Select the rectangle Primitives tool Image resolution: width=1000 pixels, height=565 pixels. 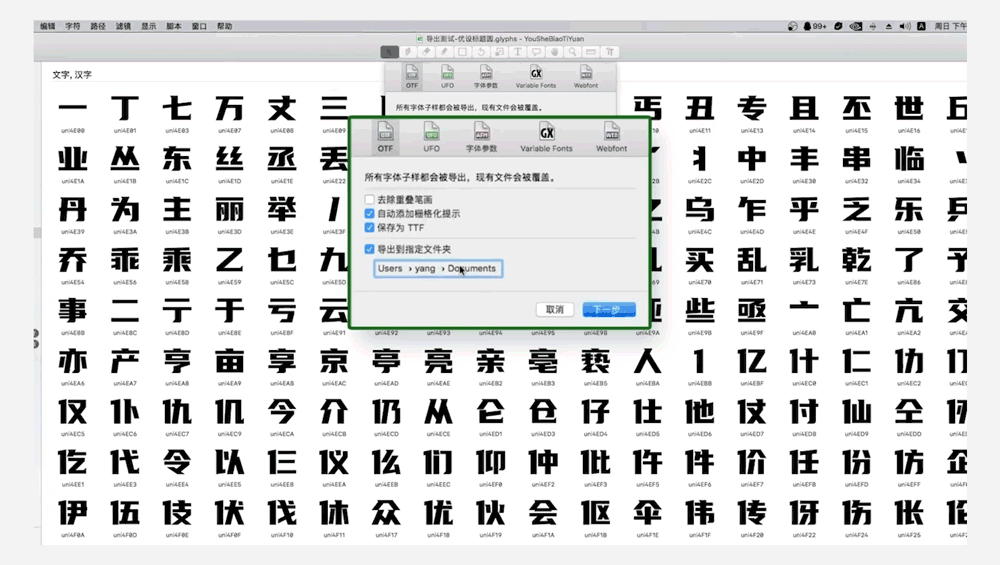point(463,52)
